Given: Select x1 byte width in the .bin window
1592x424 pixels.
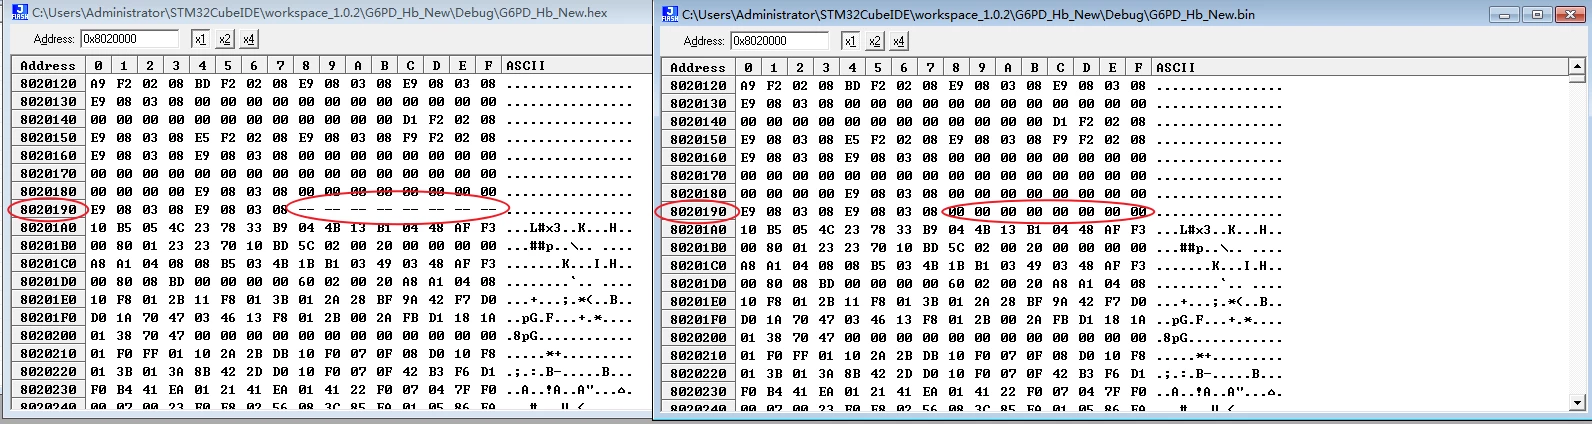Looking at the screenshot, I should [x=850, y=41].
